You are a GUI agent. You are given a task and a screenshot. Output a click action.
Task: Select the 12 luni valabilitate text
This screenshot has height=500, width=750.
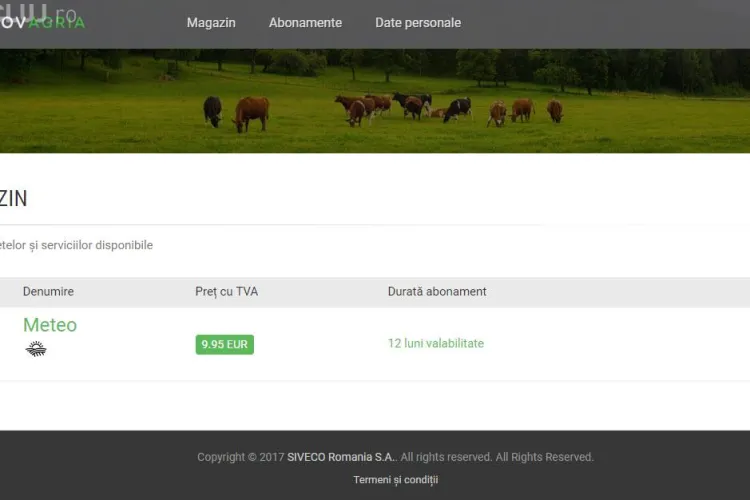[x=435, y=343]
